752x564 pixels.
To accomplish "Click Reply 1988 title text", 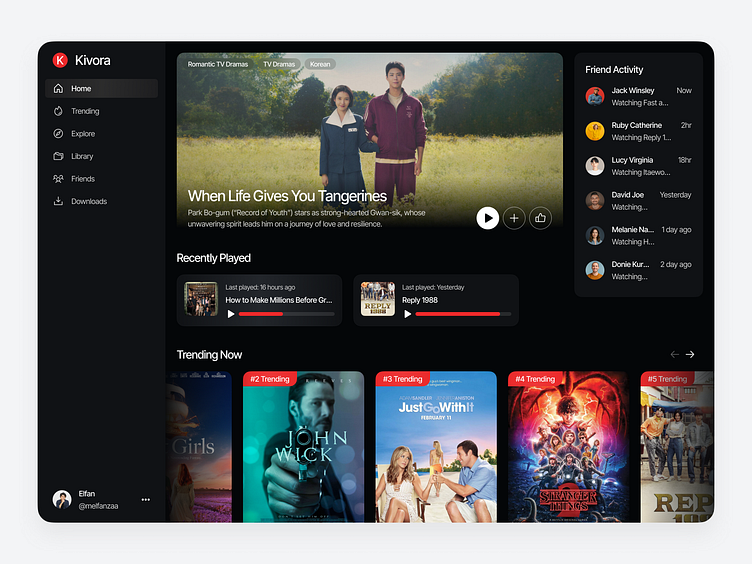I will click(420, 300).
